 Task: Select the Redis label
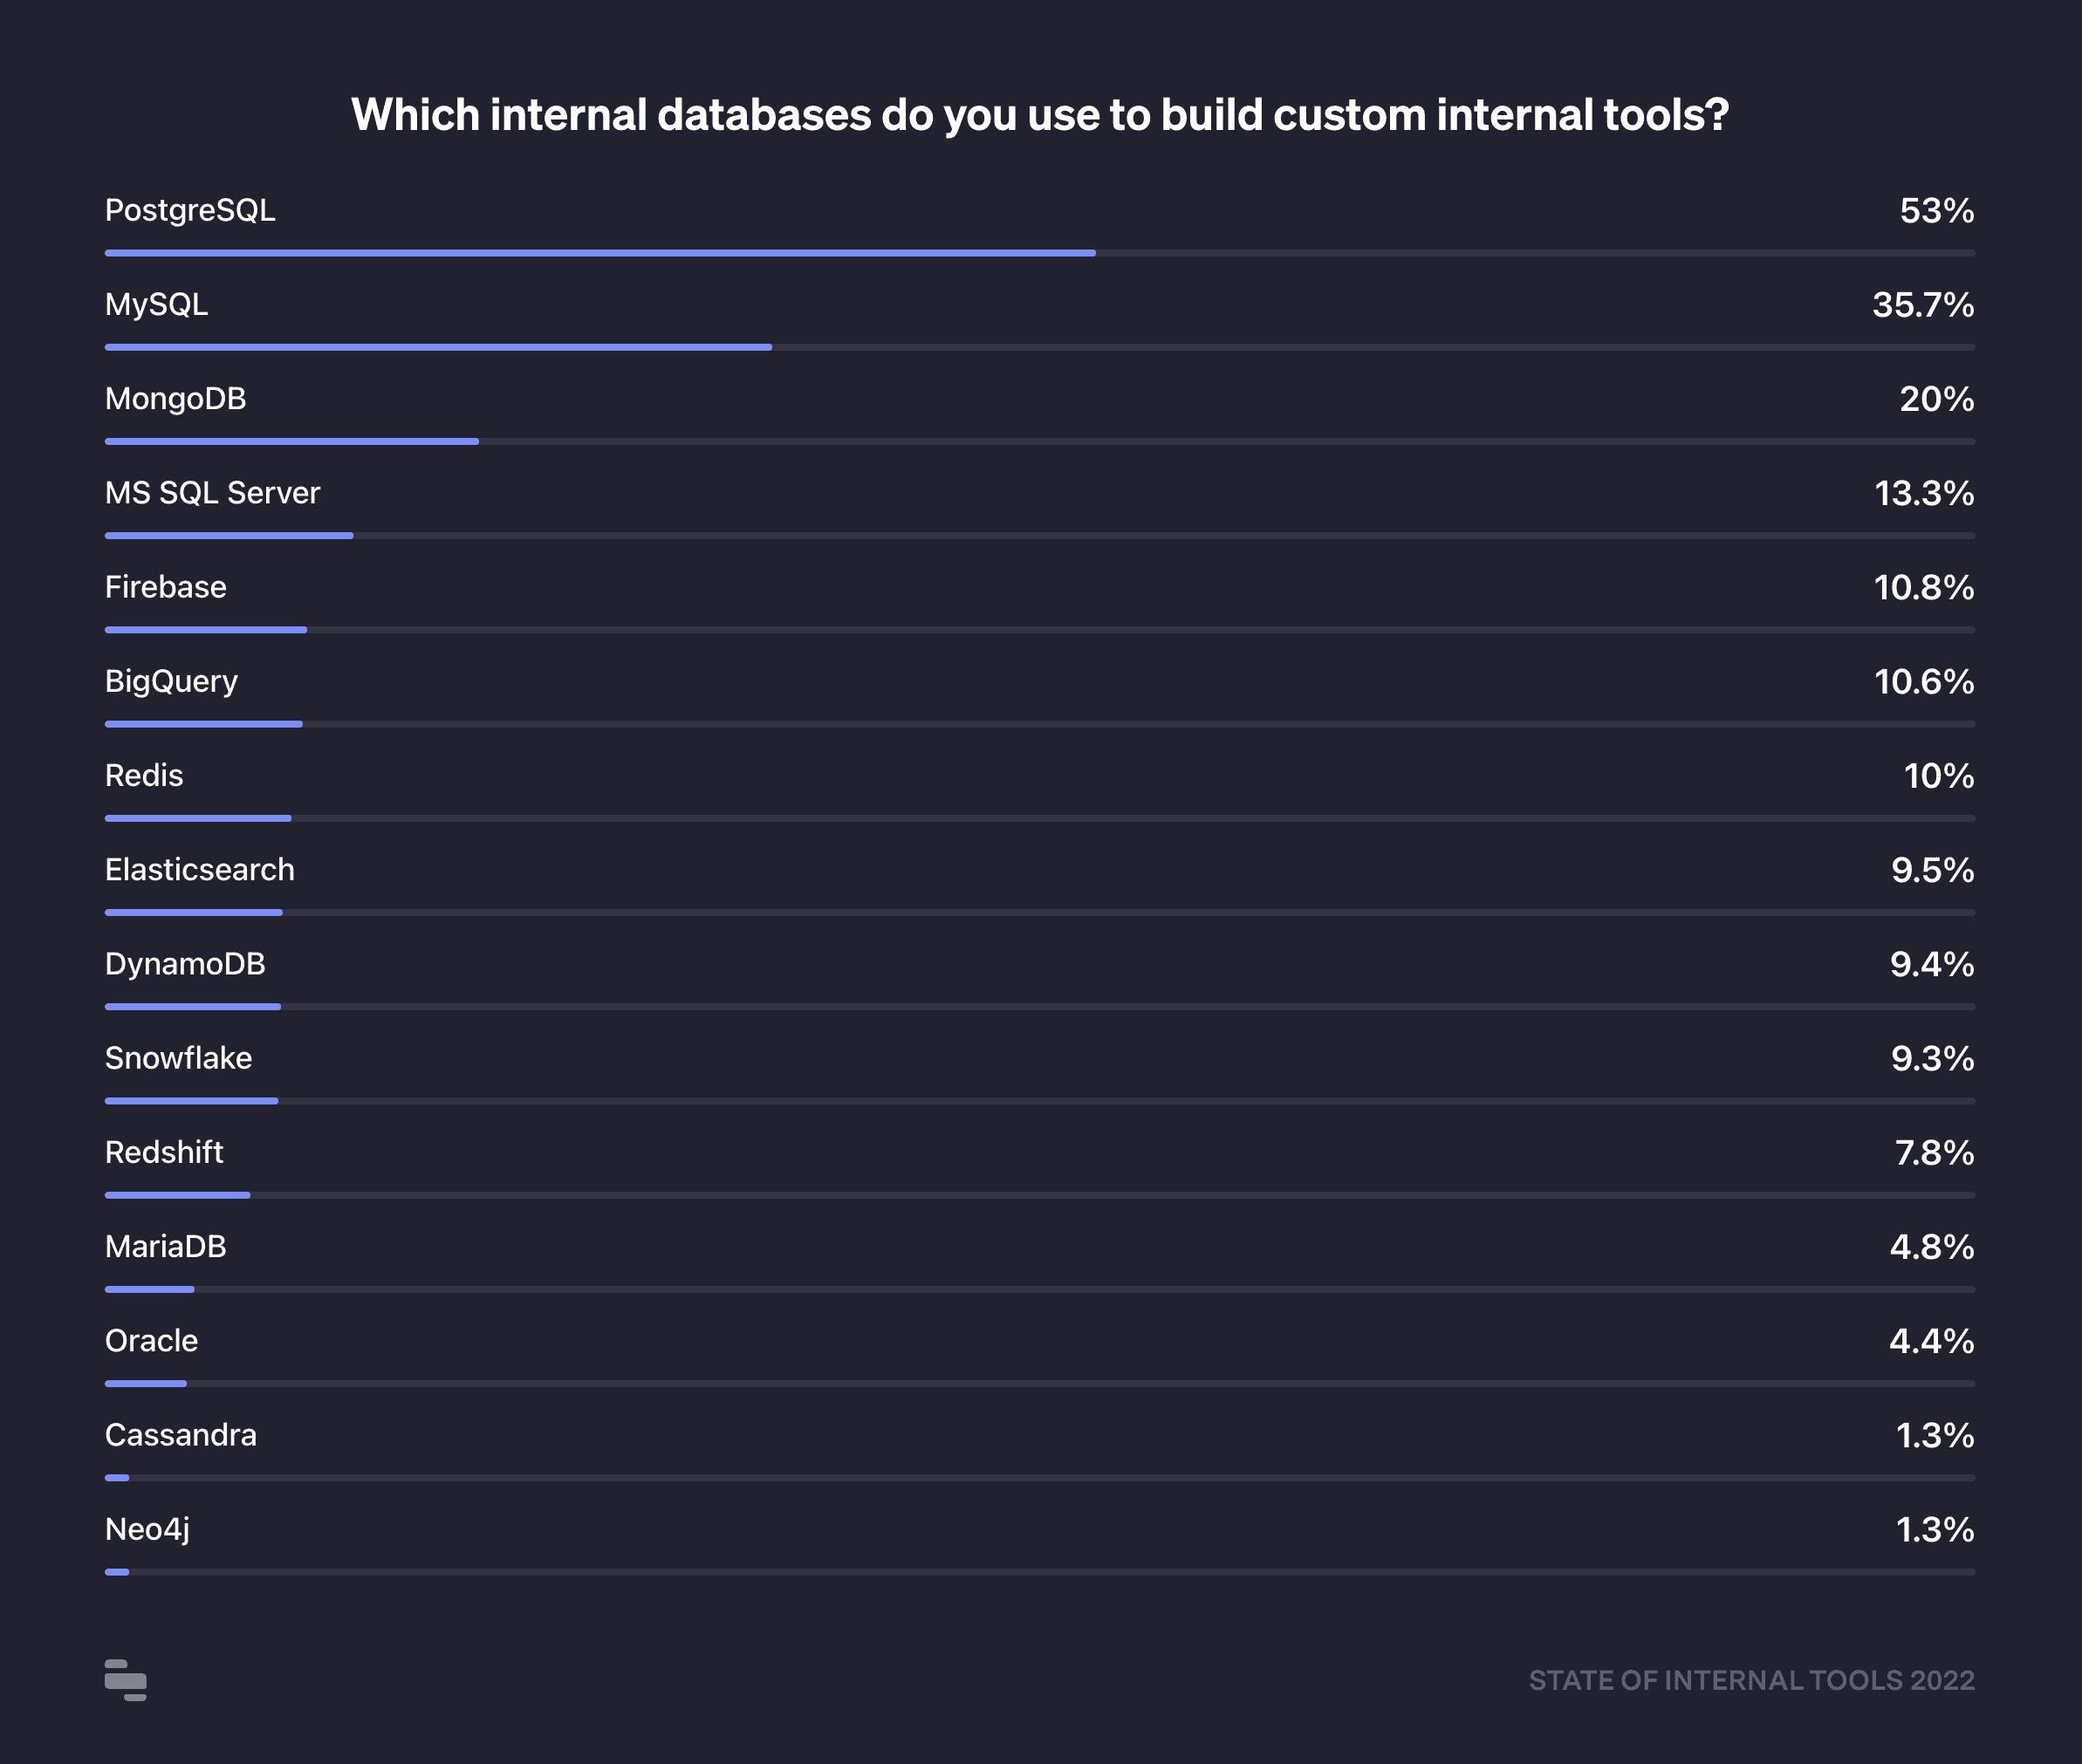click(x=144, y=776)
